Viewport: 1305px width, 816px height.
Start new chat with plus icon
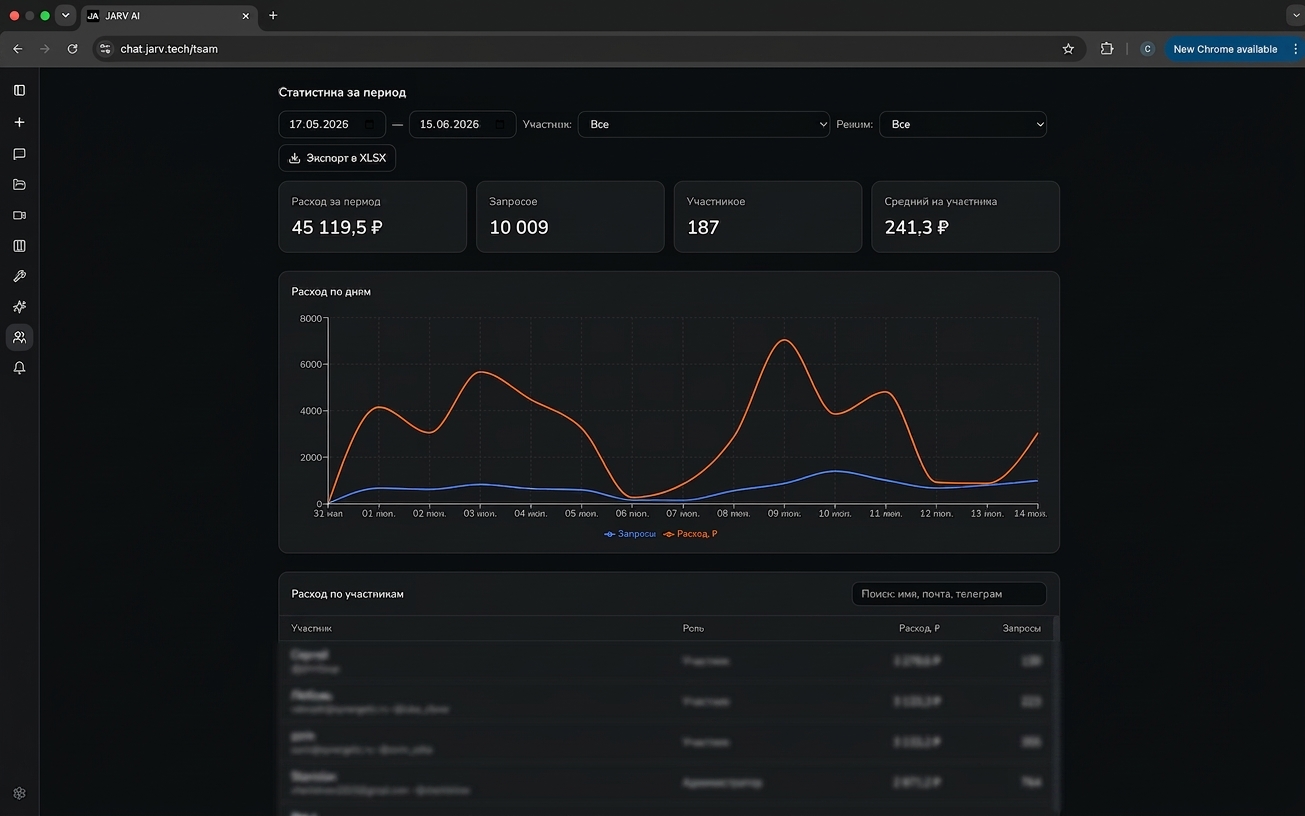pos(19,122)
